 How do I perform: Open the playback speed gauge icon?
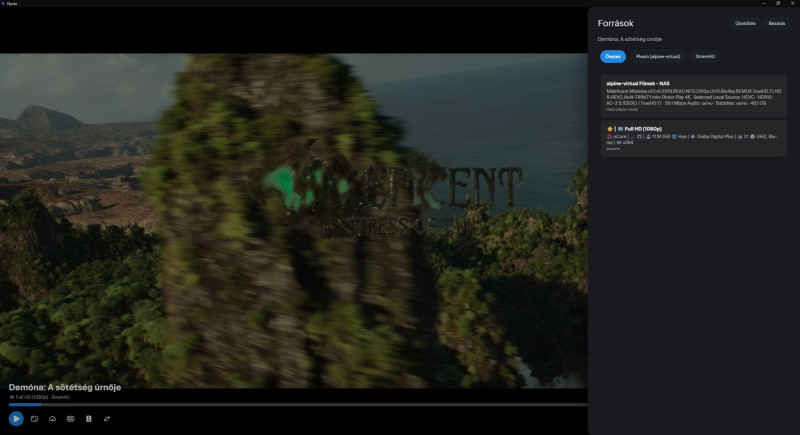(x=53, y=419)
